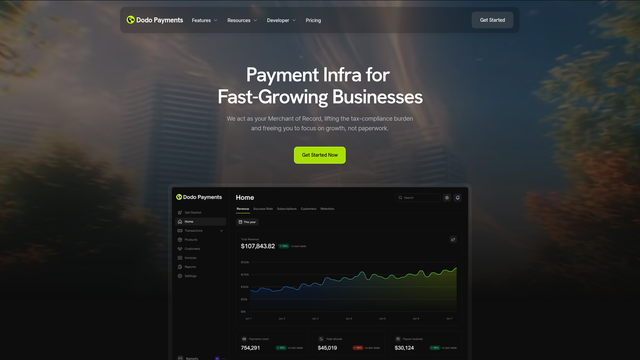Click the $45,019 total refunds value
Image resolution: width=640 pixels, height=360 pixels.
coord(327,348)
